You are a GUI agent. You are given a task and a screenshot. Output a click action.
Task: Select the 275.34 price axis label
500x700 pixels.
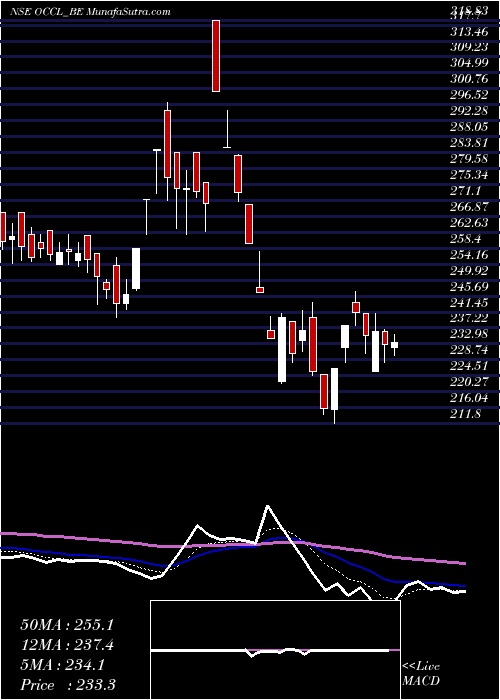pyautogui.click(x=469, y=175)
